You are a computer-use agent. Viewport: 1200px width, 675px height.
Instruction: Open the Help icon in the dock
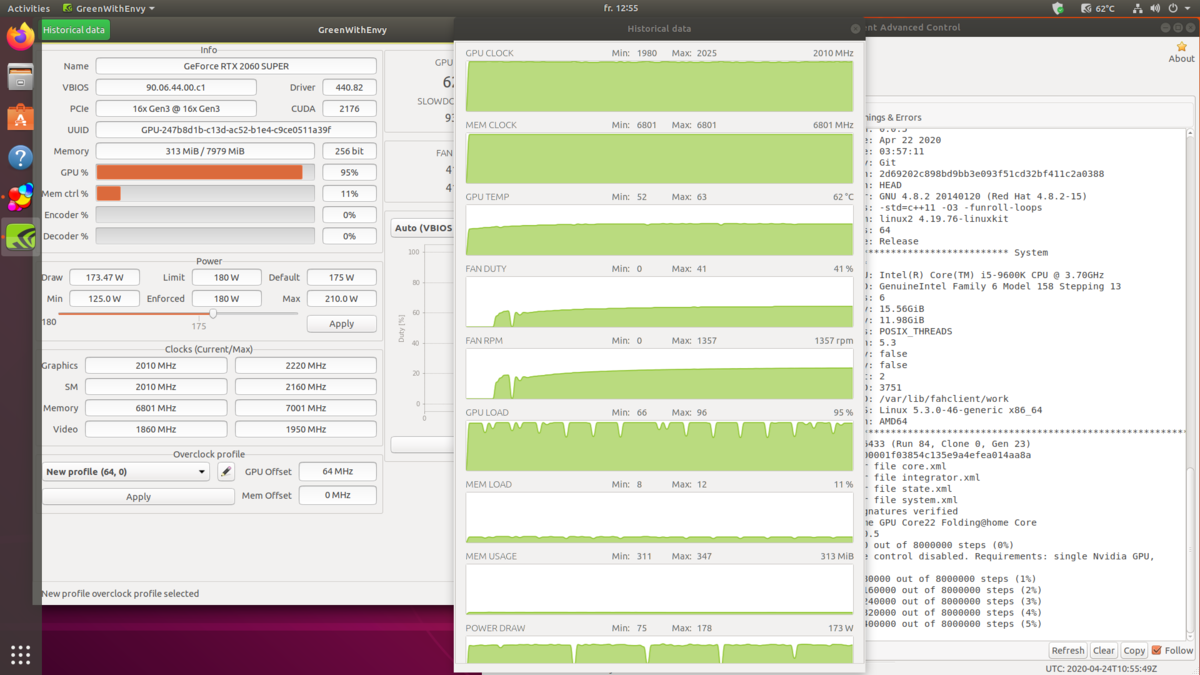(x=20, y=157)
